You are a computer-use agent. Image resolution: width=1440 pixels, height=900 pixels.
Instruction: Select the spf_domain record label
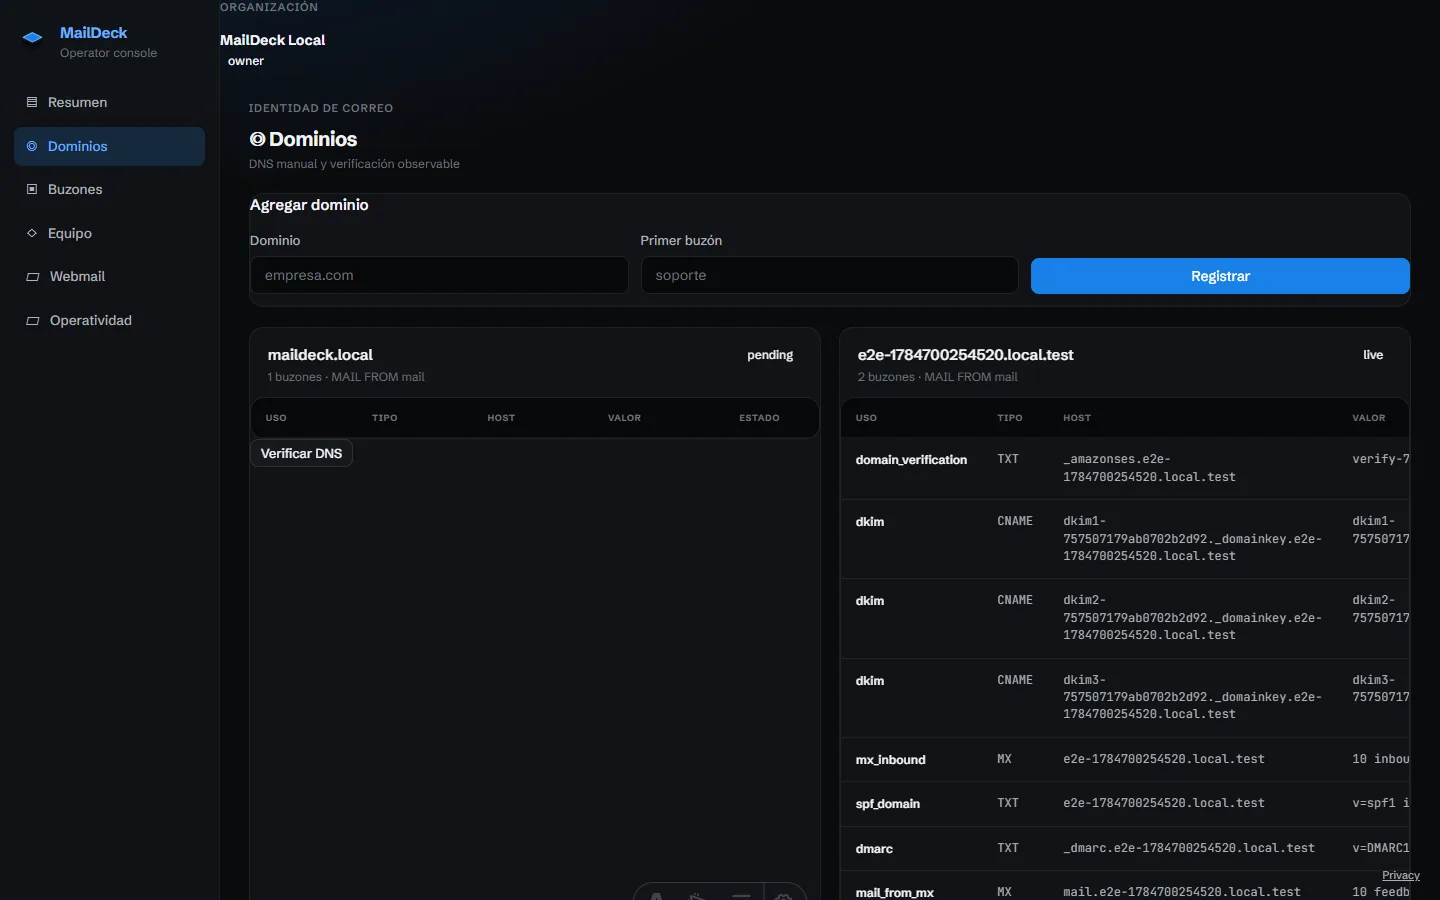tap(887, 804)
